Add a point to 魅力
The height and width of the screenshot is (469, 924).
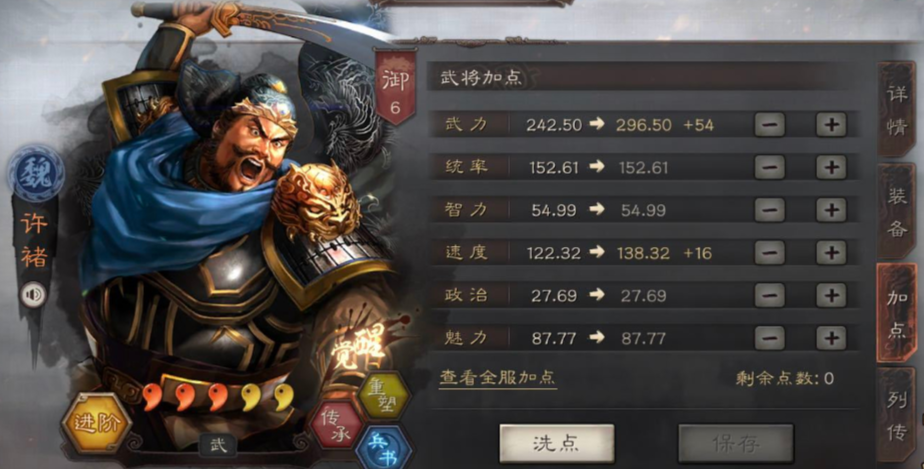831,338
